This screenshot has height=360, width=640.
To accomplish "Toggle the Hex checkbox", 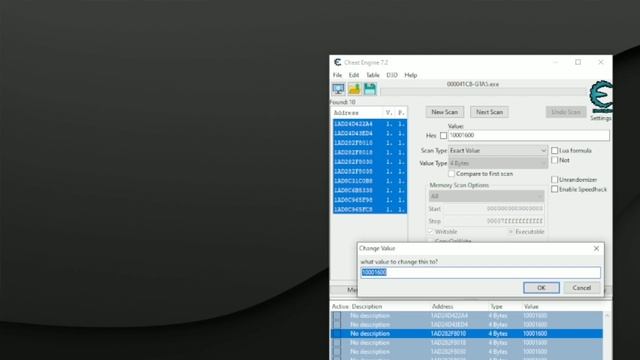I will [x=443, y=136].
